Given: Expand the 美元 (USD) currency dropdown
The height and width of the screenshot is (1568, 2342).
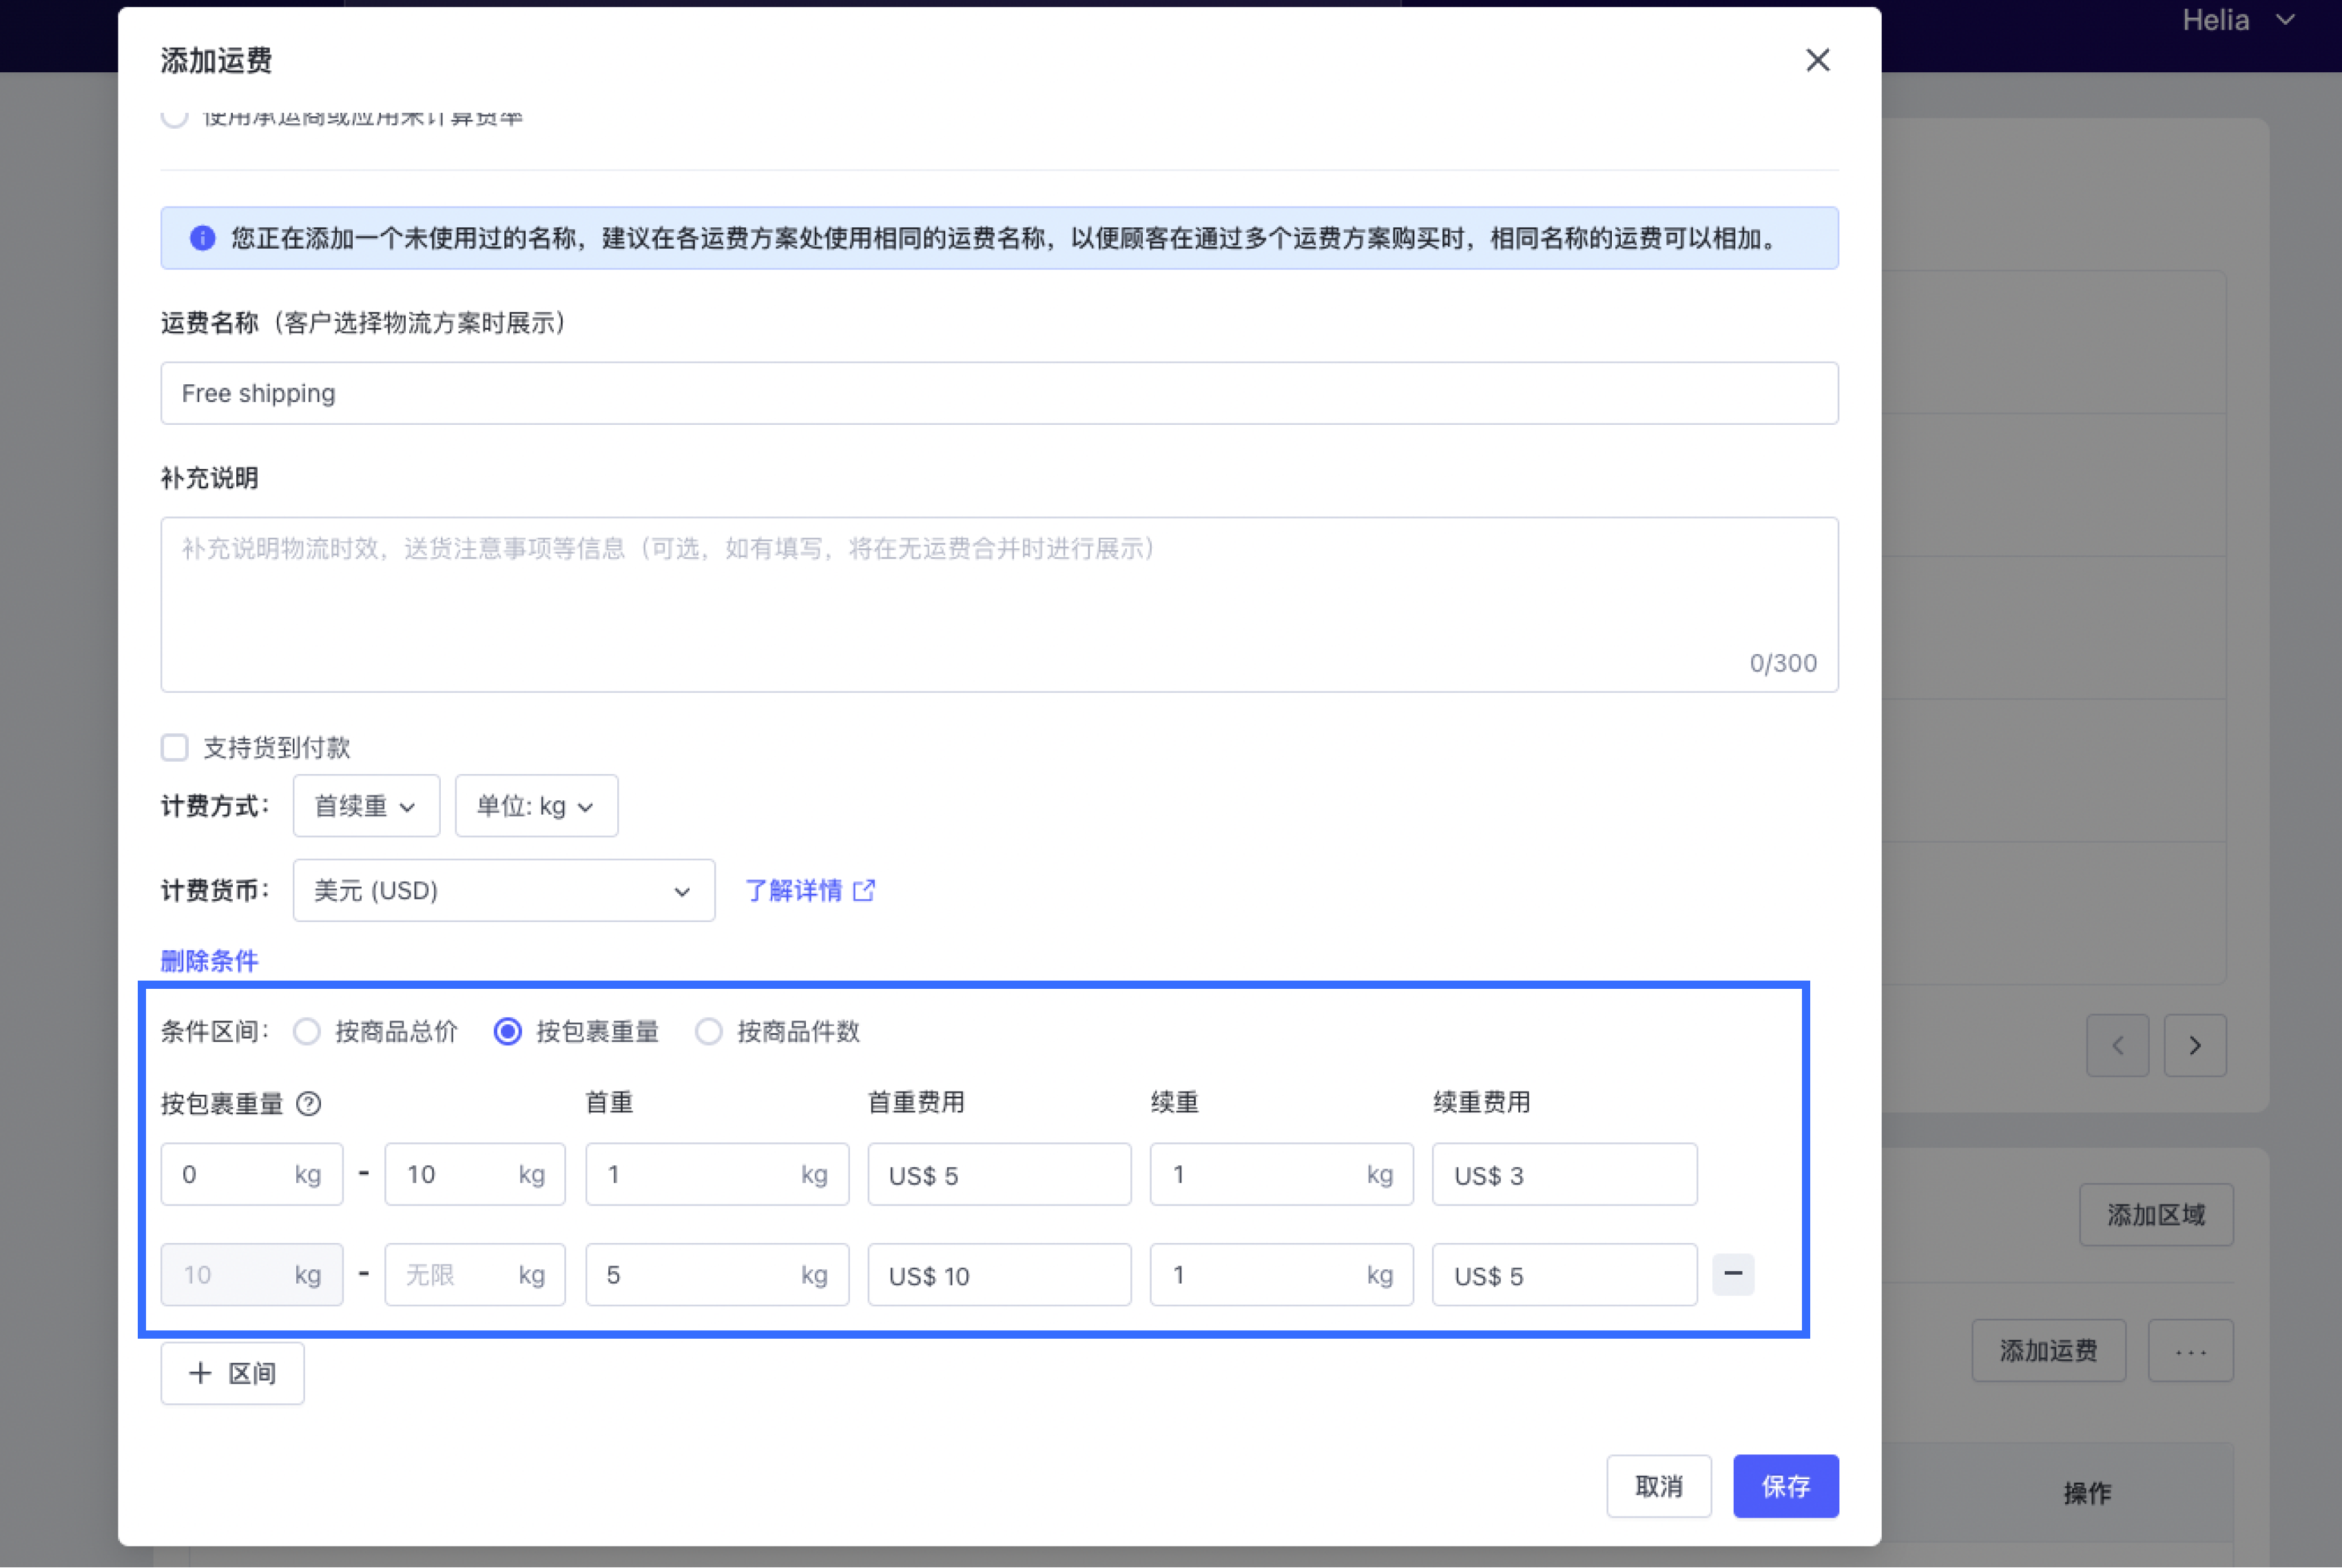Looking at the screenshot, I should [x=503, y=890].
